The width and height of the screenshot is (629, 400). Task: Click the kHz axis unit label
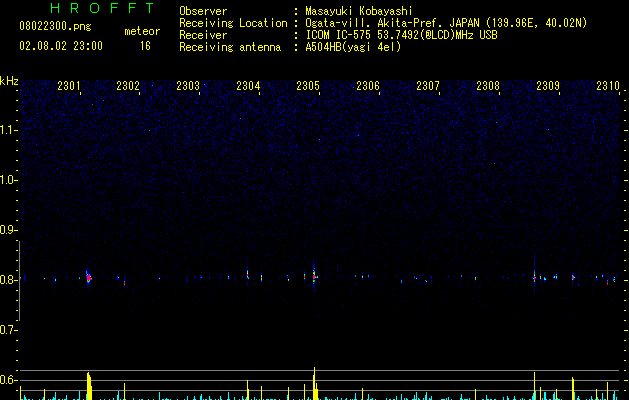pyautogui.click(x=9, y=81)
